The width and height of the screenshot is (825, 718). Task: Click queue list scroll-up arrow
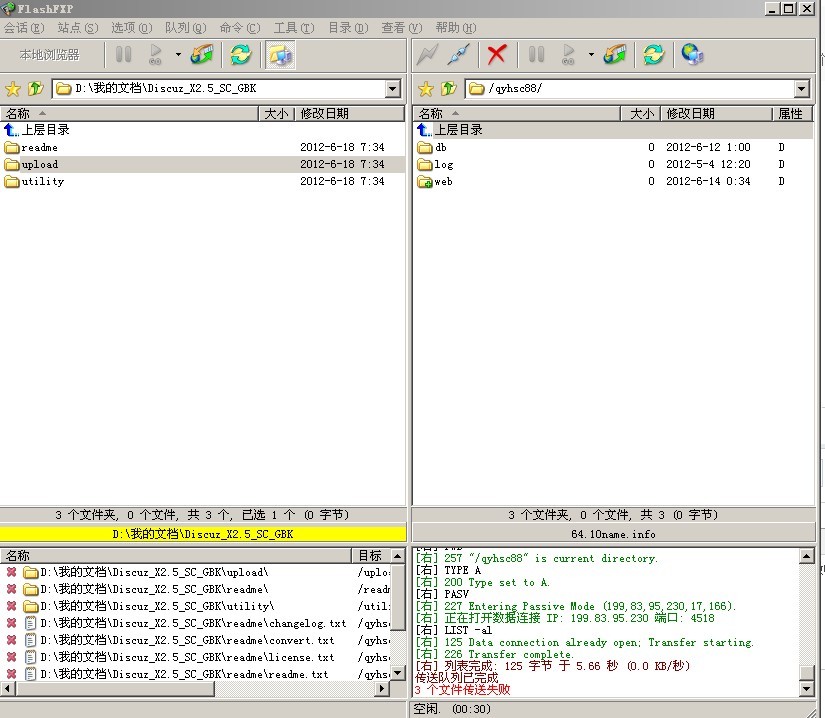[x=398, y=555]
